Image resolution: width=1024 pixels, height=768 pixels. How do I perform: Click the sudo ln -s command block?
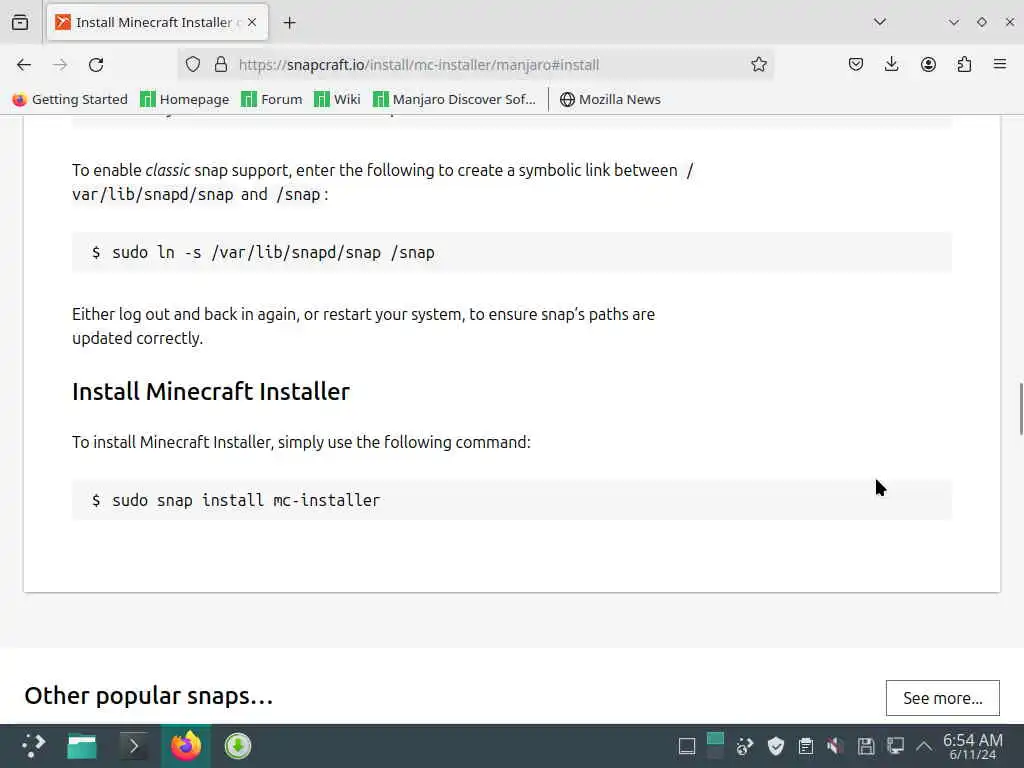511,252
